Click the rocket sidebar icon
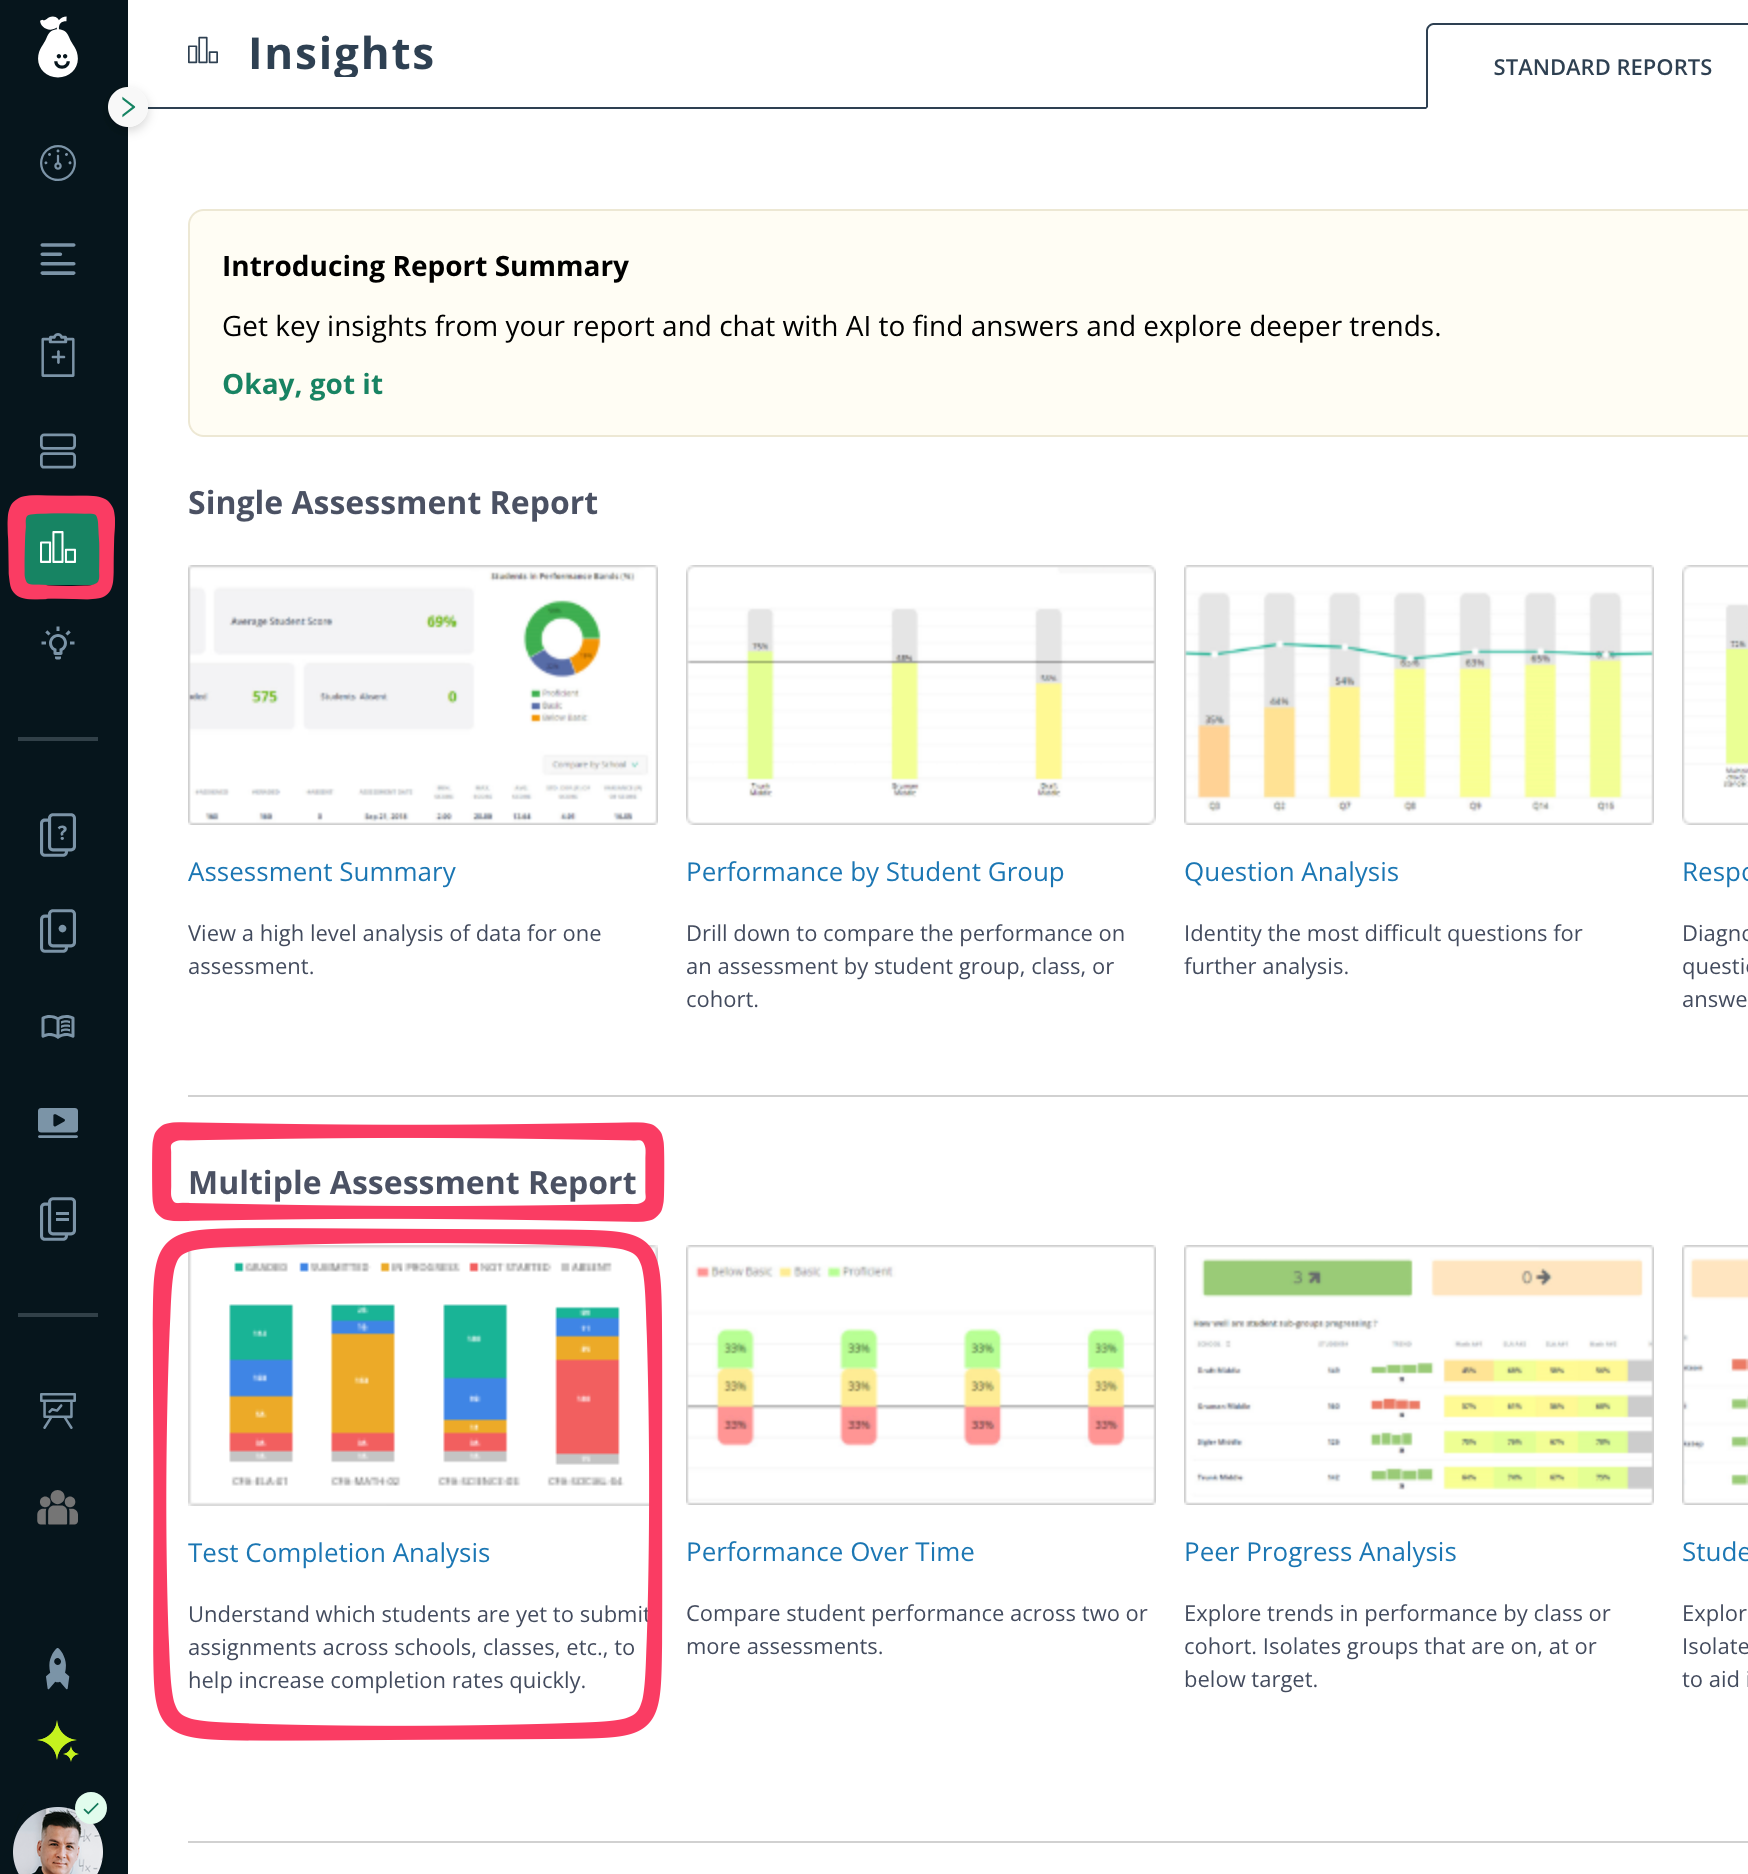This screenshot has height=1874, width=1748. pos(58,1669)
